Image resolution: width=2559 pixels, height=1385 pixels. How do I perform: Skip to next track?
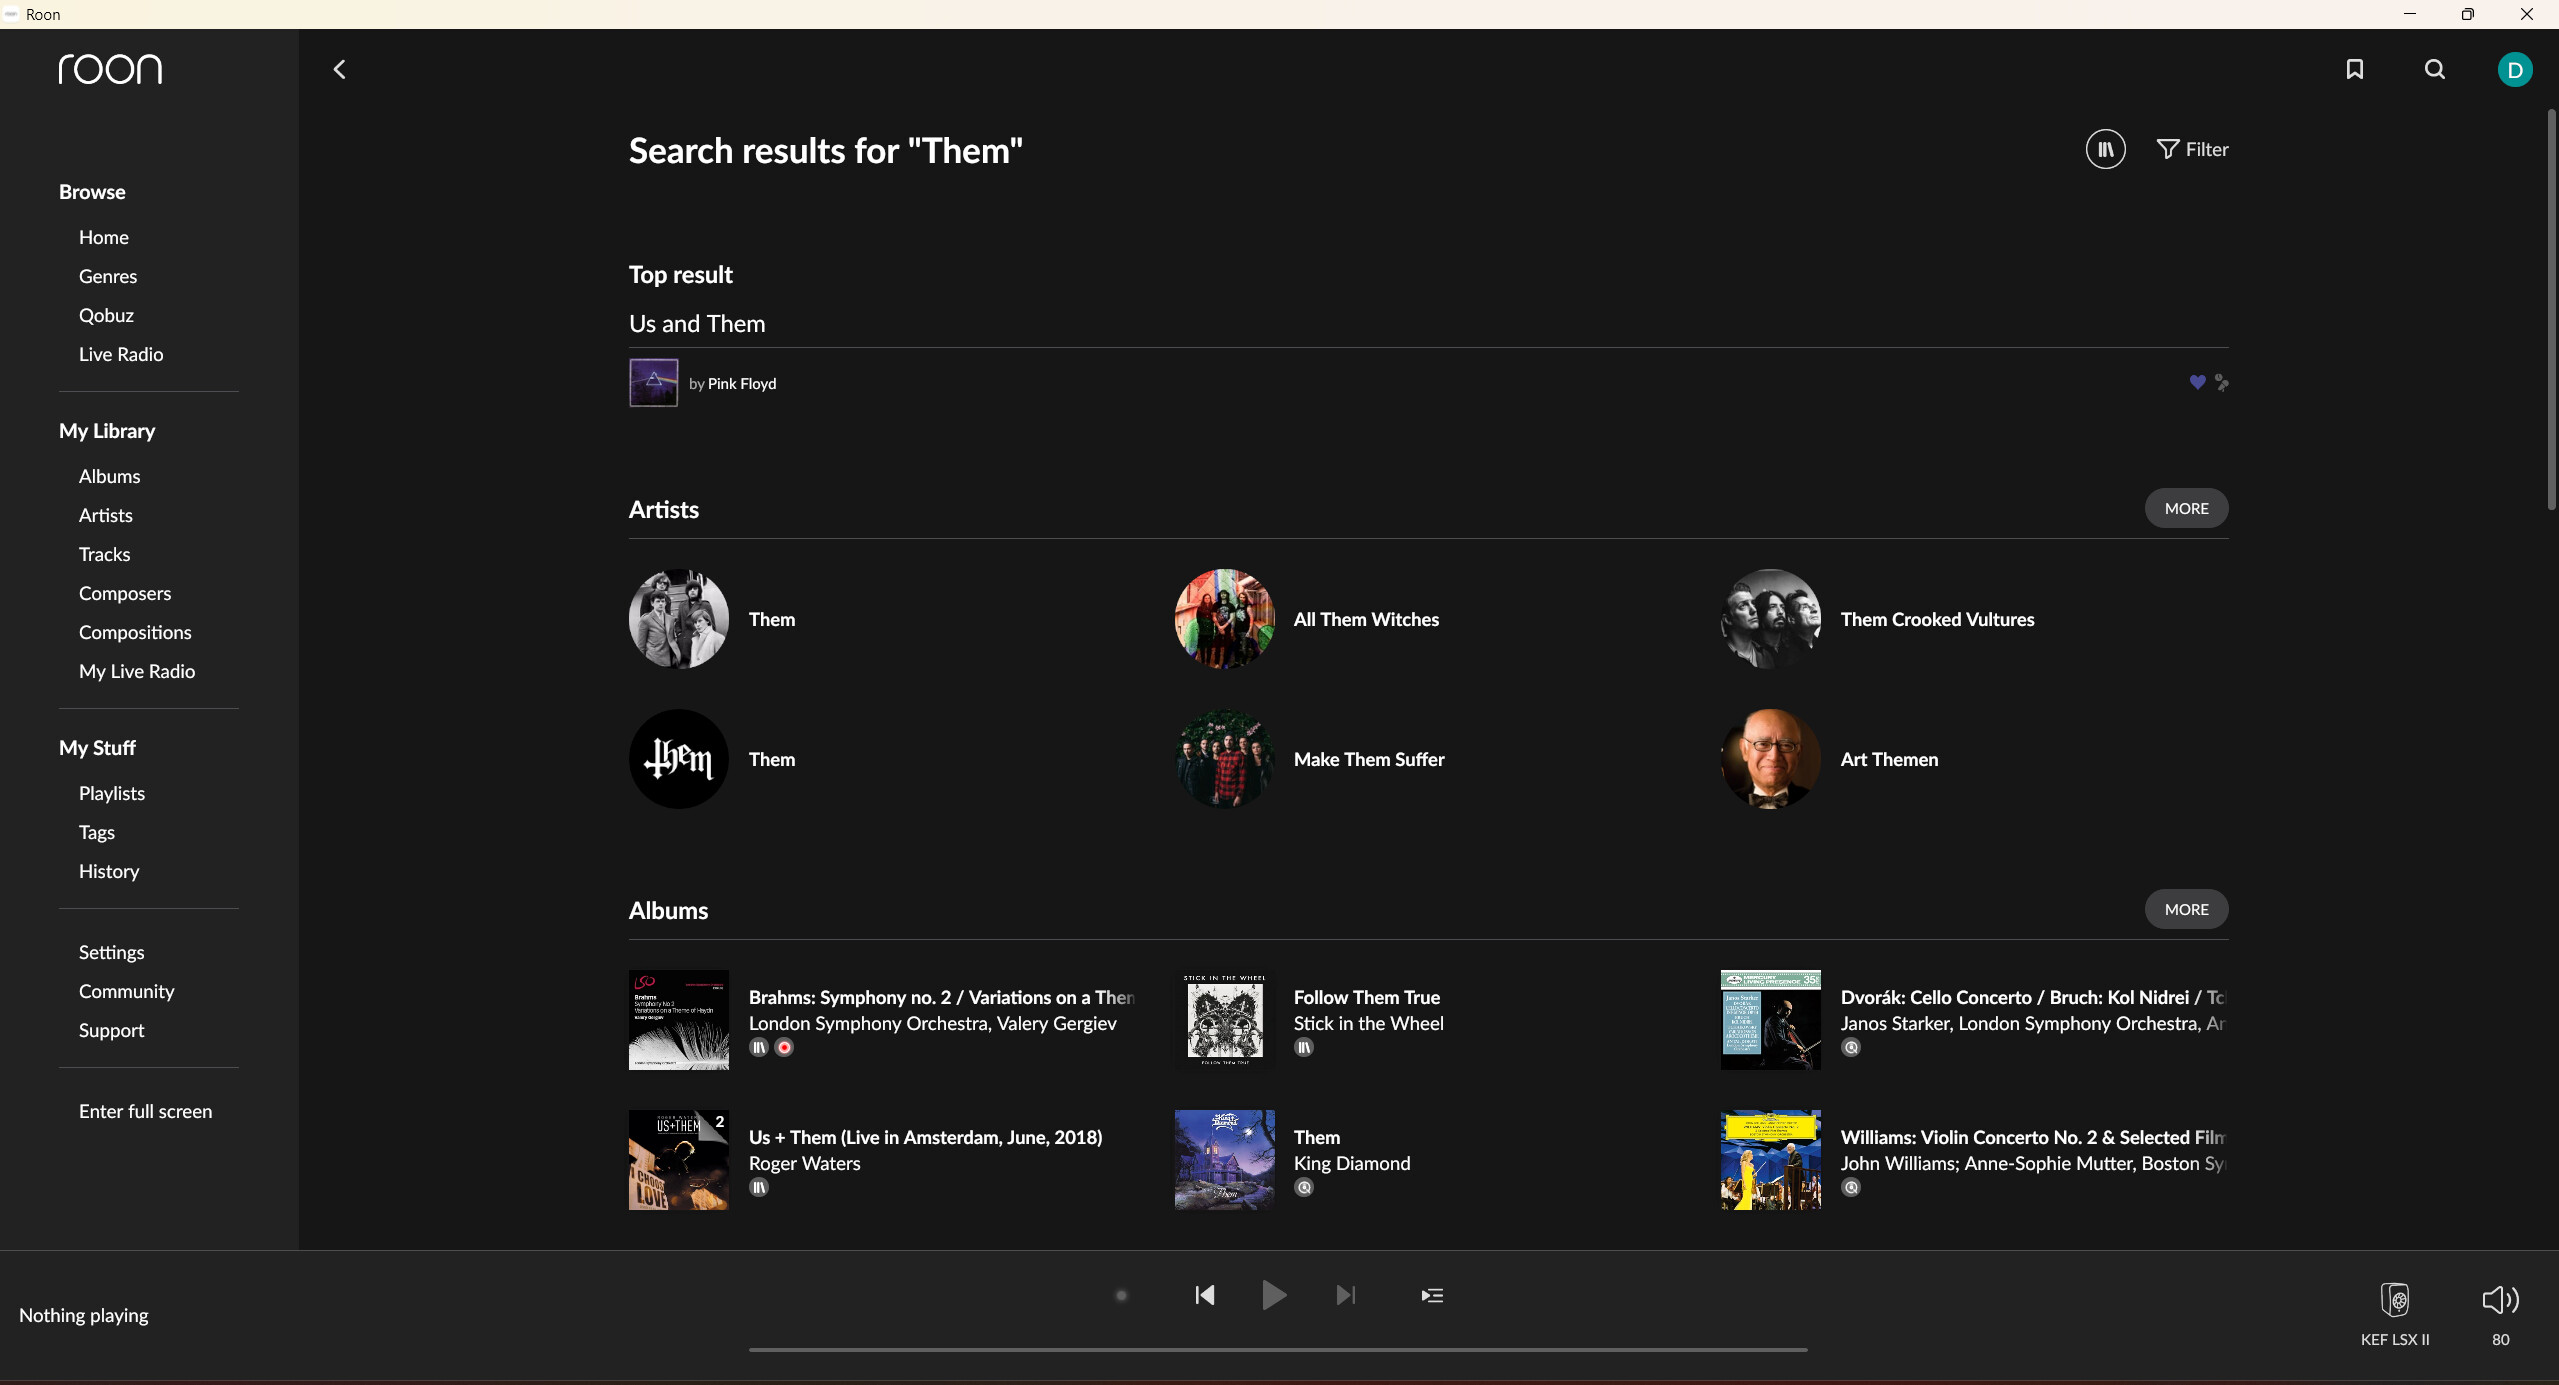(1345, 1295)
